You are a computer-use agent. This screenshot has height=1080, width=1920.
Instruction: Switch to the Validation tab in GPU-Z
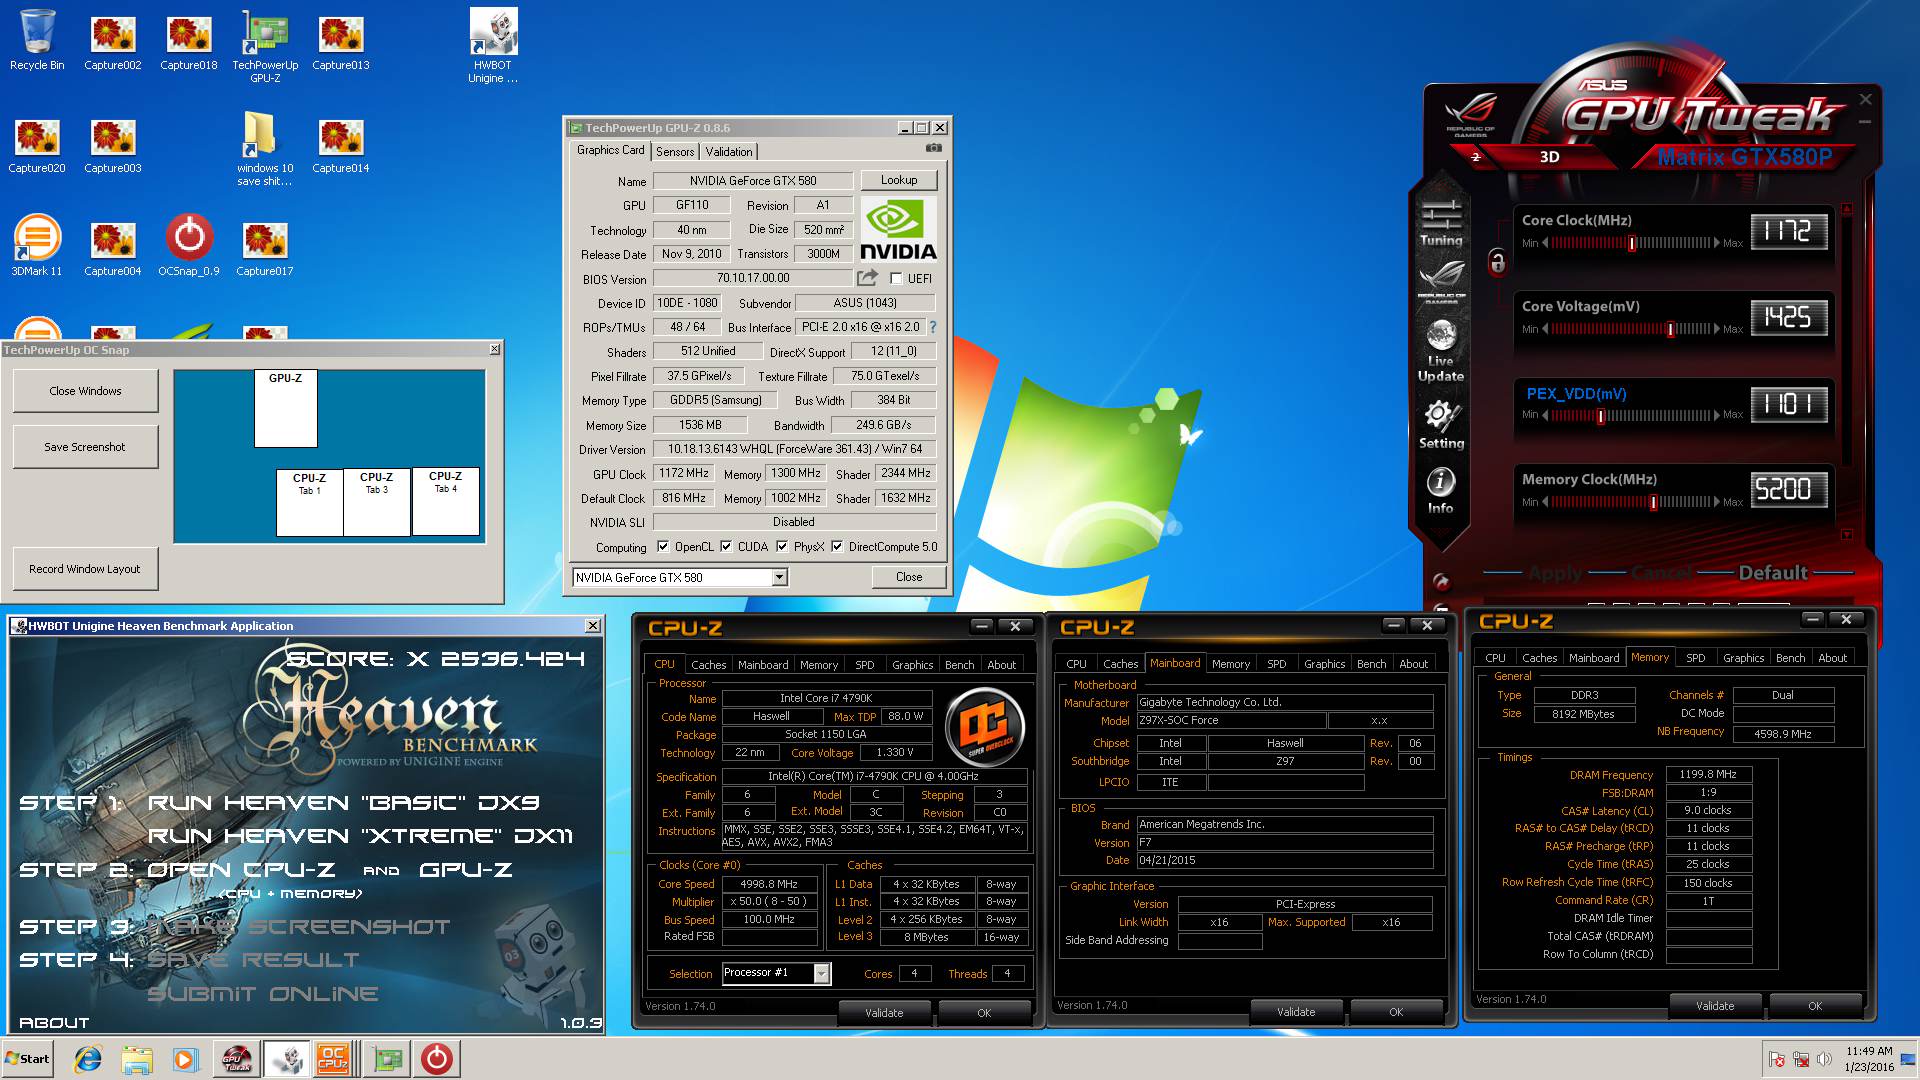point(728,152)
